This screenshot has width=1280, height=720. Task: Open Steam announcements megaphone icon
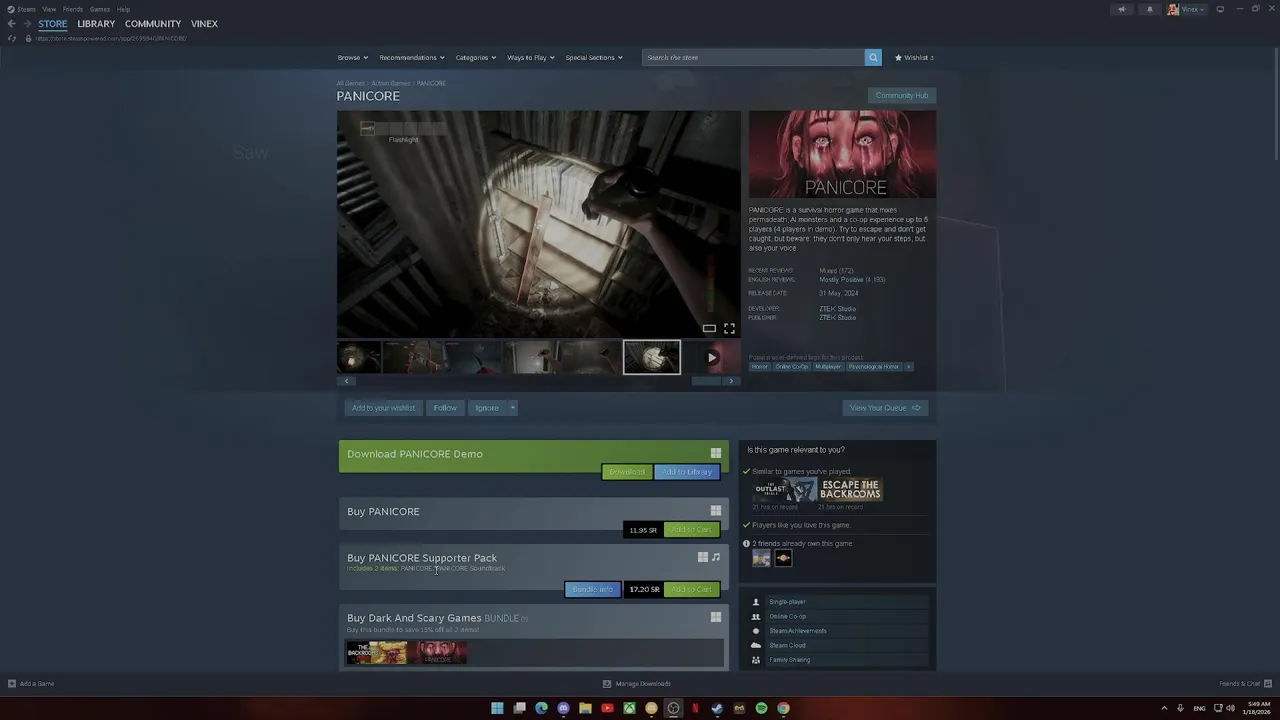click(1121, 9)
